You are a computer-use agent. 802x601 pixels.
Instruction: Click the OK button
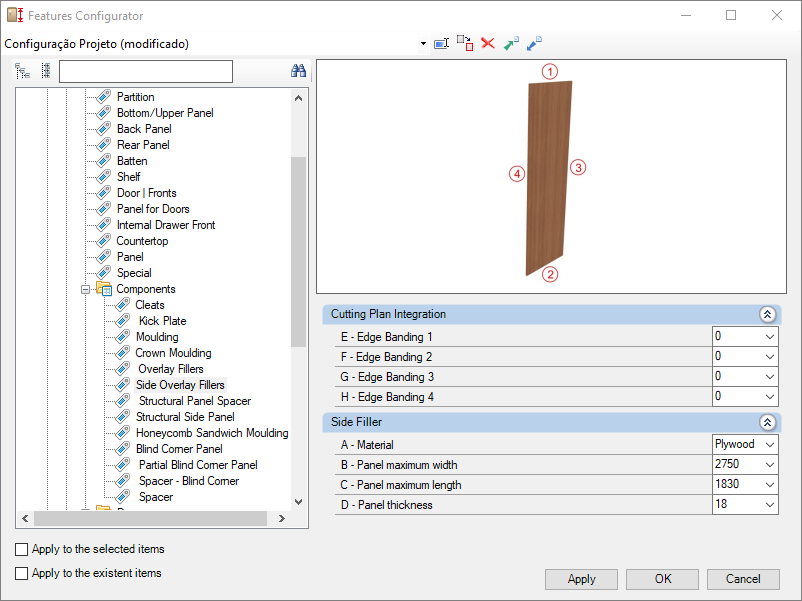tap(663, 579)
